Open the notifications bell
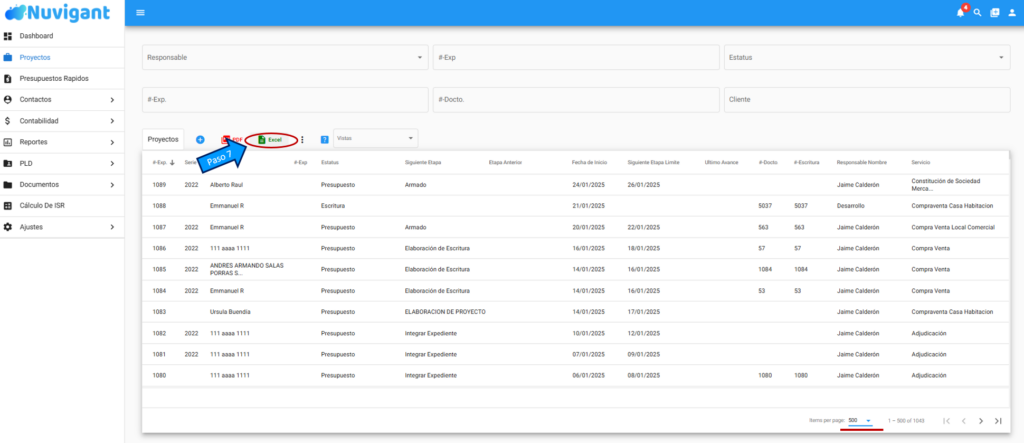This screenshot has width=1024, height=443. (x=960, y=12)
